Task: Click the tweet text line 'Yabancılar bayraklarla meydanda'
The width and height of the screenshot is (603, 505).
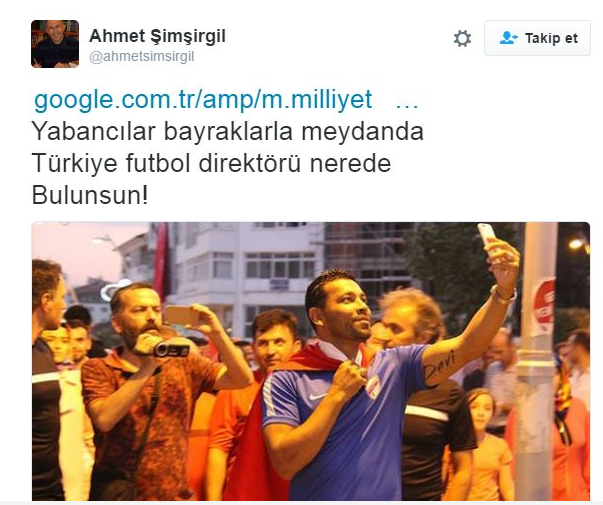Action: [x=227, y=131]
